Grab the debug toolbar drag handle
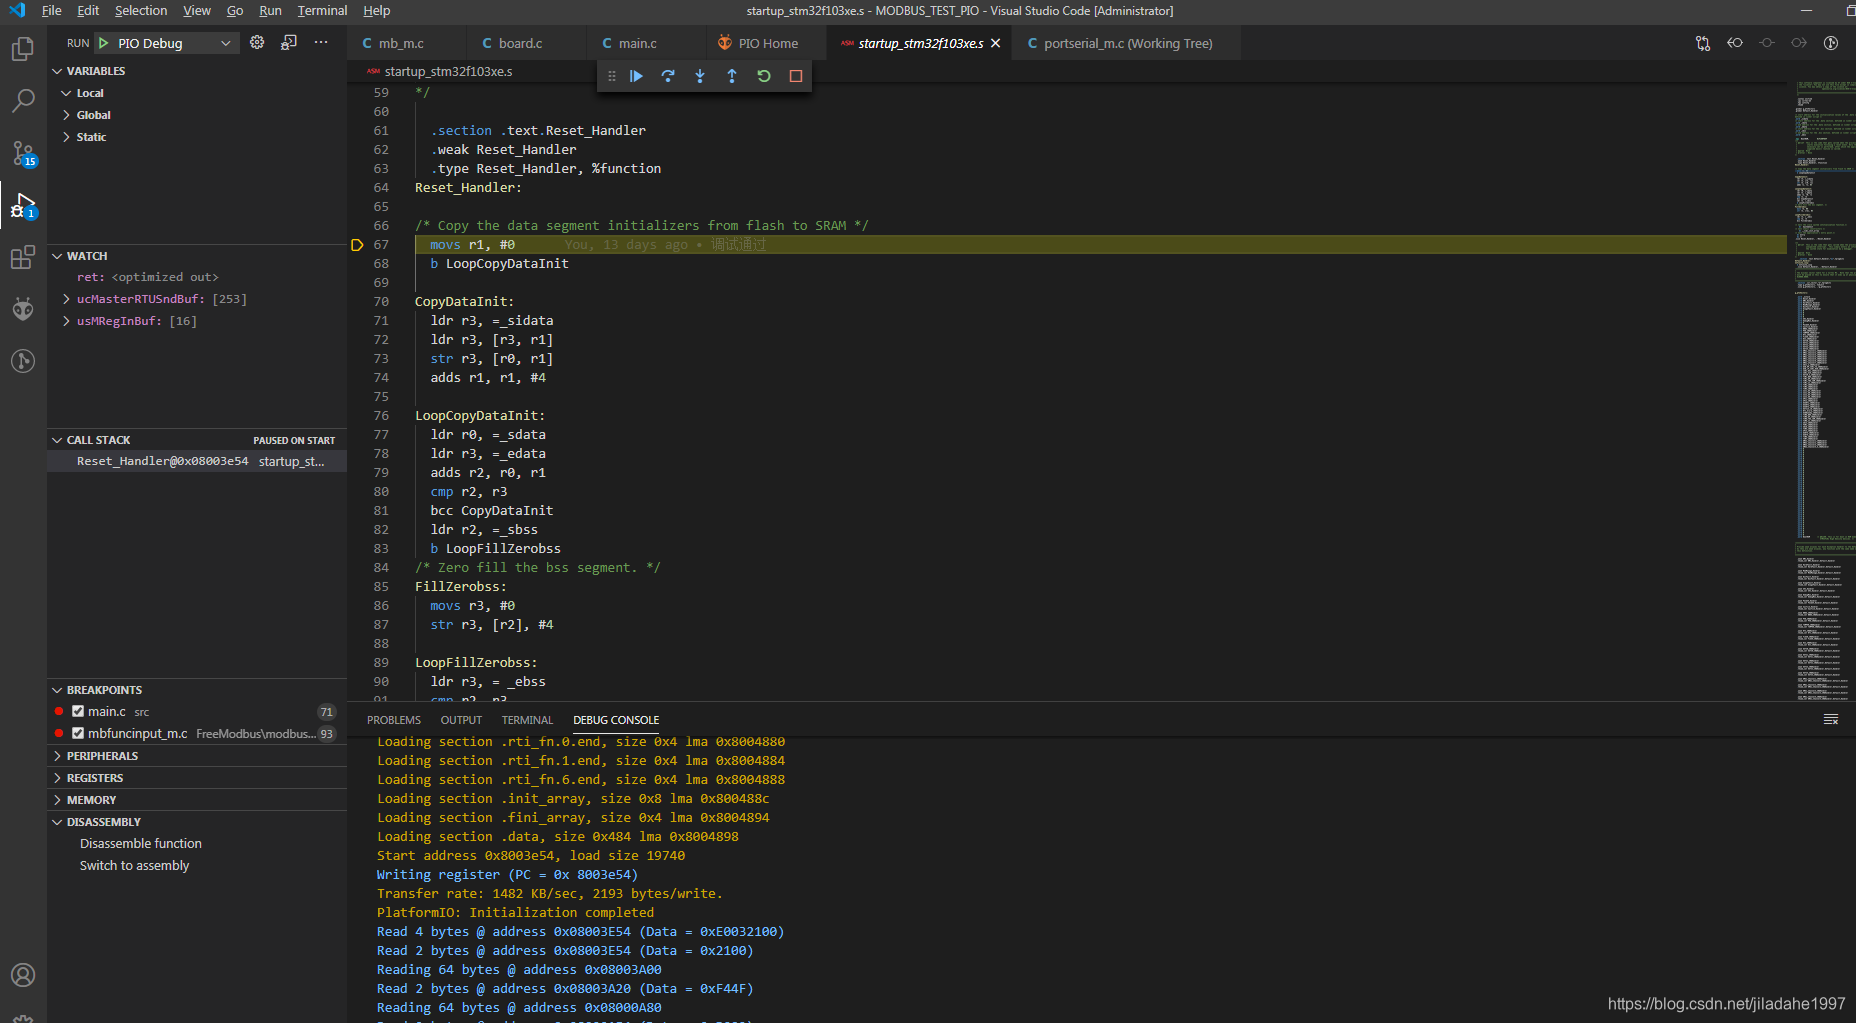This screenshot has width=1856, height=1023. click(612, 76)
